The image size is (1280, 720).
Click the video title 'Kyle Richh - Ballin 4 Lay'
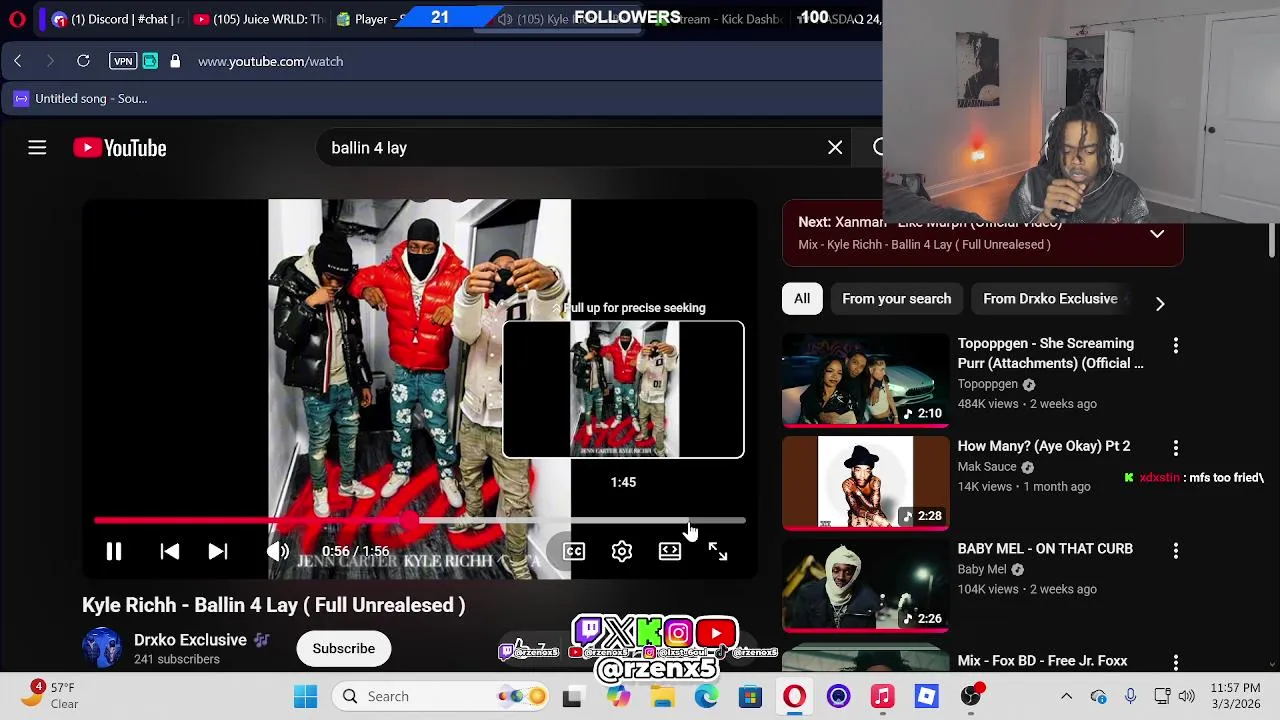click(x=274, y=605)
